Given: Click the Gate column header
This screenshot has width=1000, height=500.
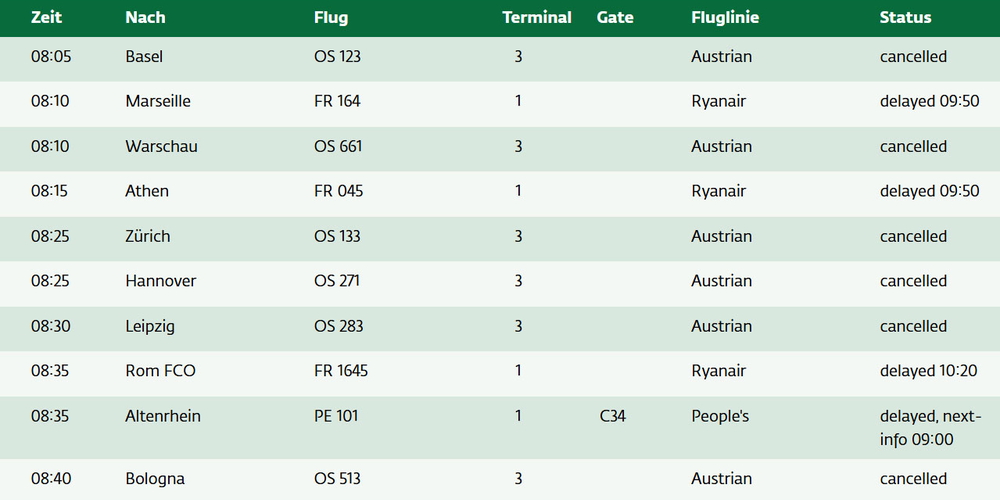Looking at the screenshot, I should pos(614,17).
